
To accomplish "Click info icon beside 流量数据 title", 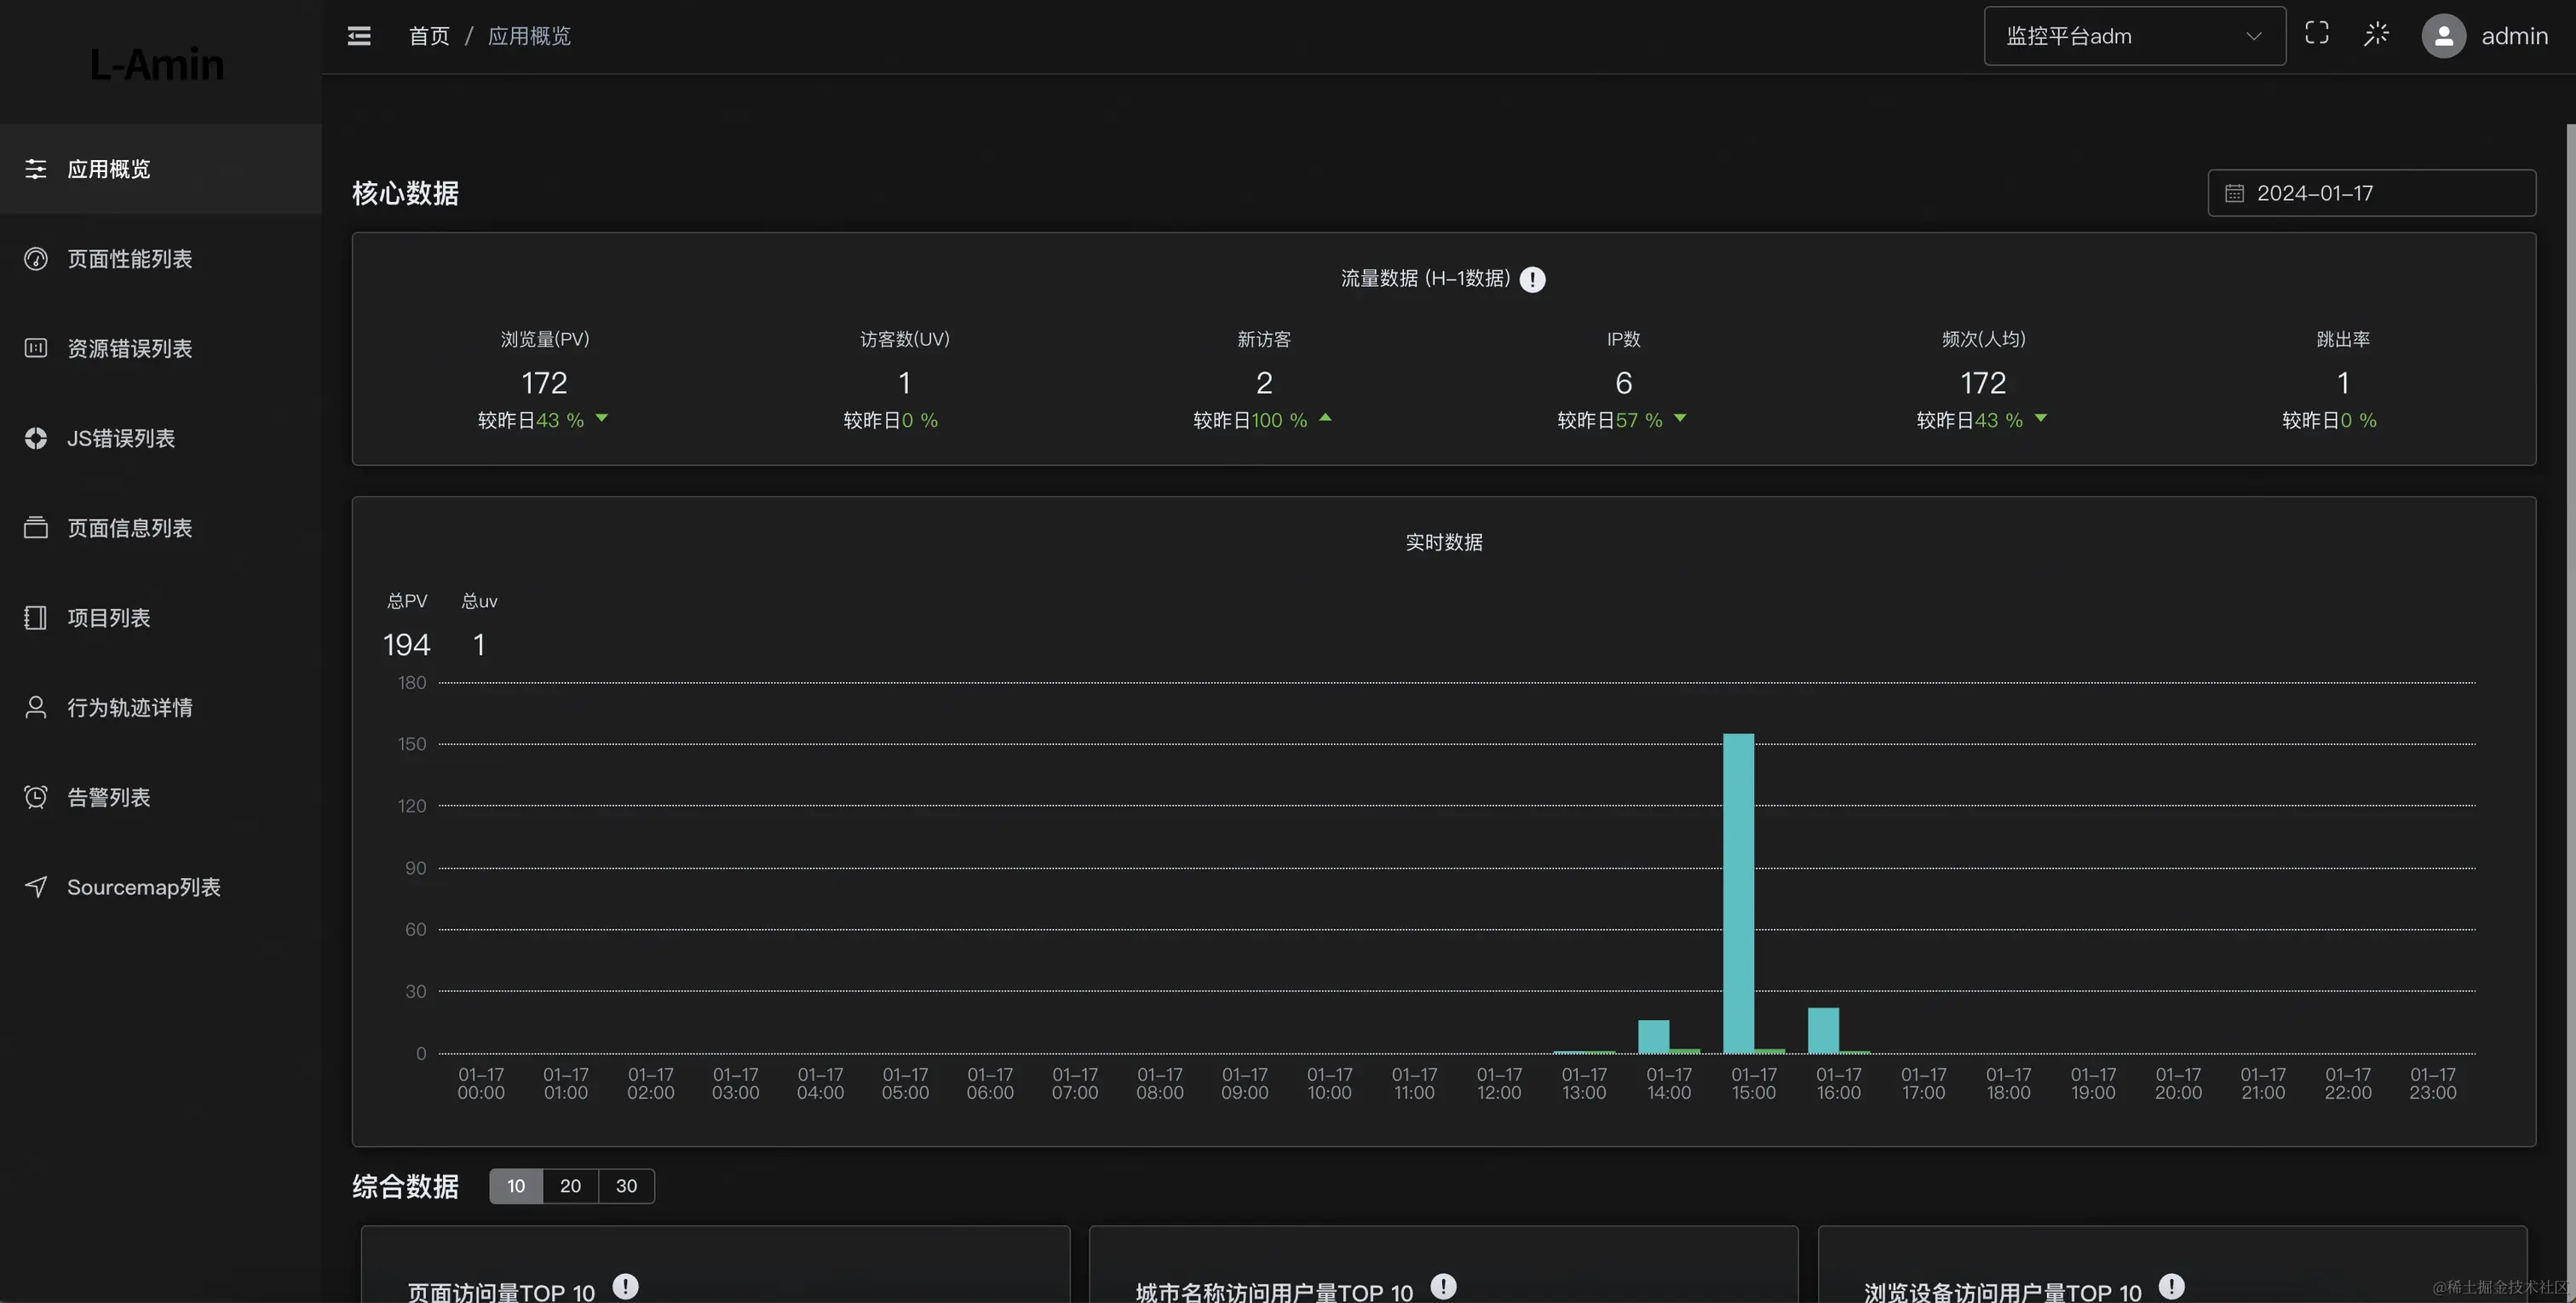I will (1532, 279).
